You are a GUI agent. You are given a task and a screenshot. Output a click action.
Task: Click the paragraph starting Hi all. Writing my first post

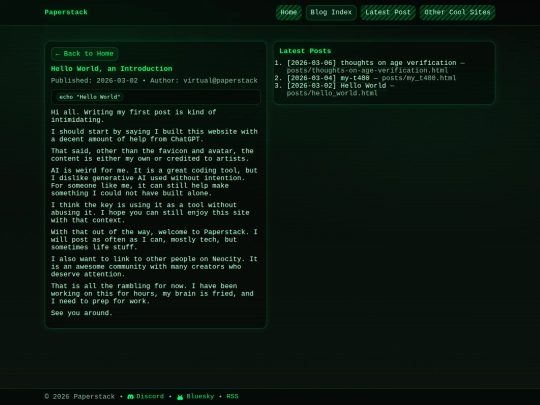coord(134,116)
